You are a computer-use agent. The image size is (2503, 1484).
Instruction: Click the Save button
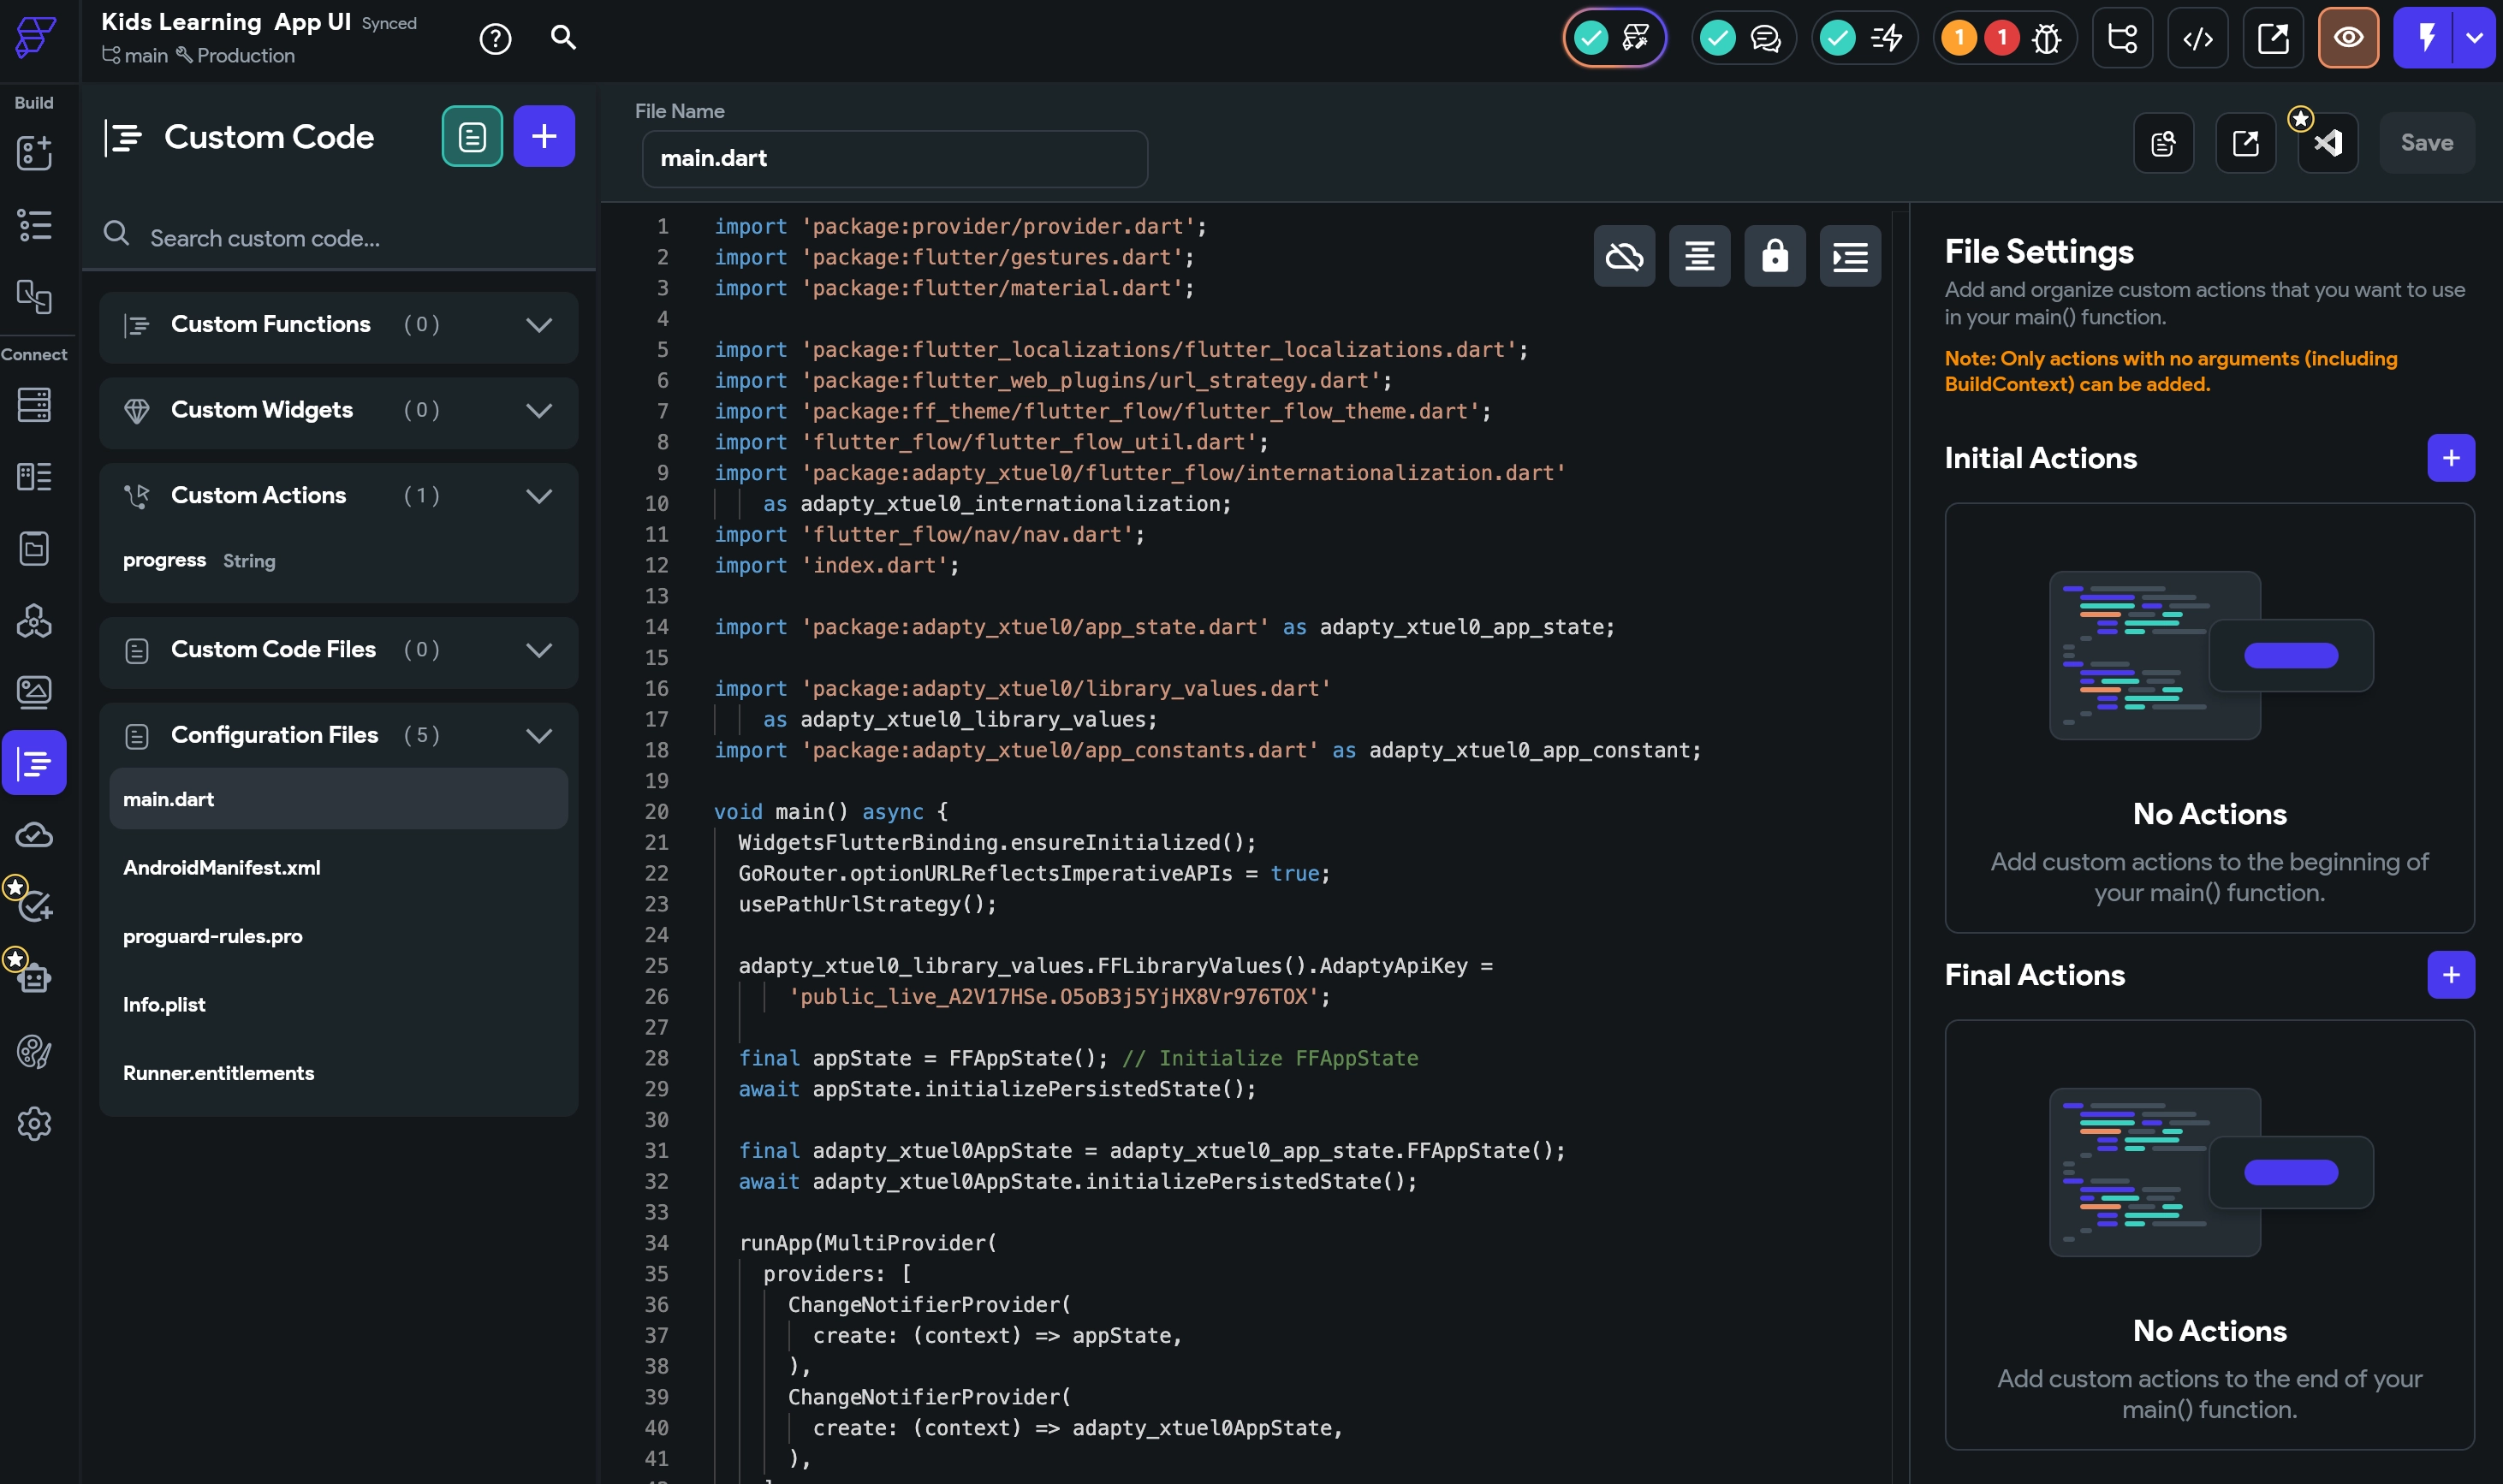coord(2426,142)
